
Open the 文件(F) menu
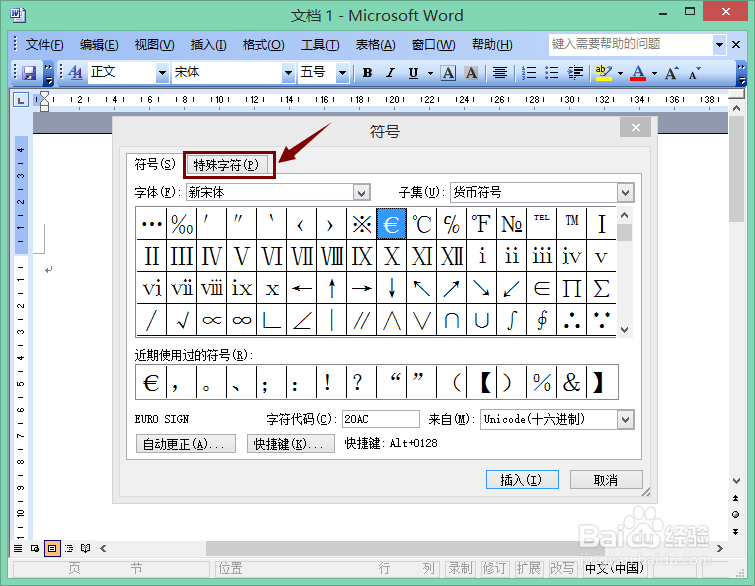(44, 45)
